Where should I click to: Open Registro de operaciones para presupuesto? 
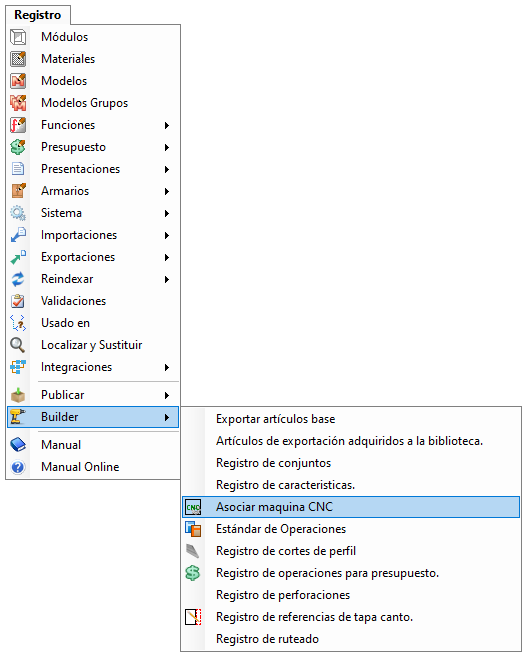coord(351,573)
